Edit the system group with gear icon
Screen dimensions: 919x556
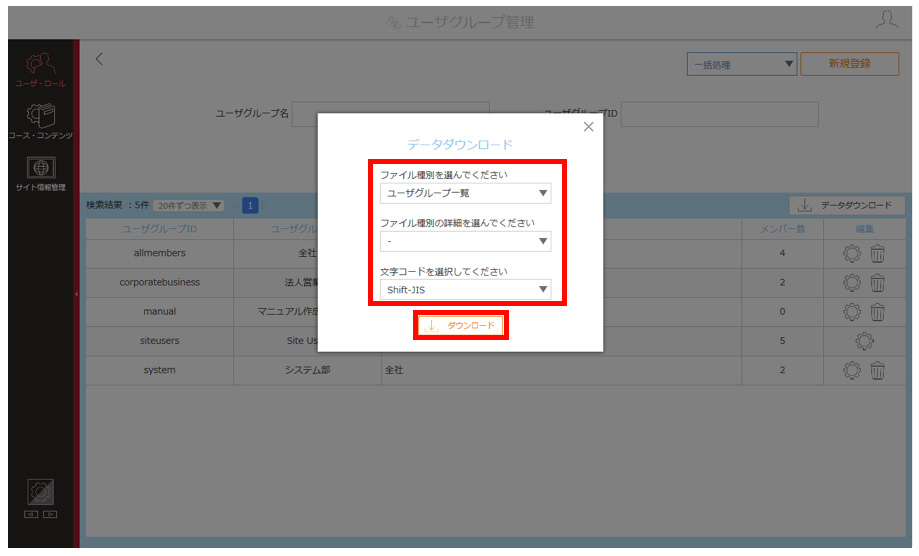pos(852,370)
